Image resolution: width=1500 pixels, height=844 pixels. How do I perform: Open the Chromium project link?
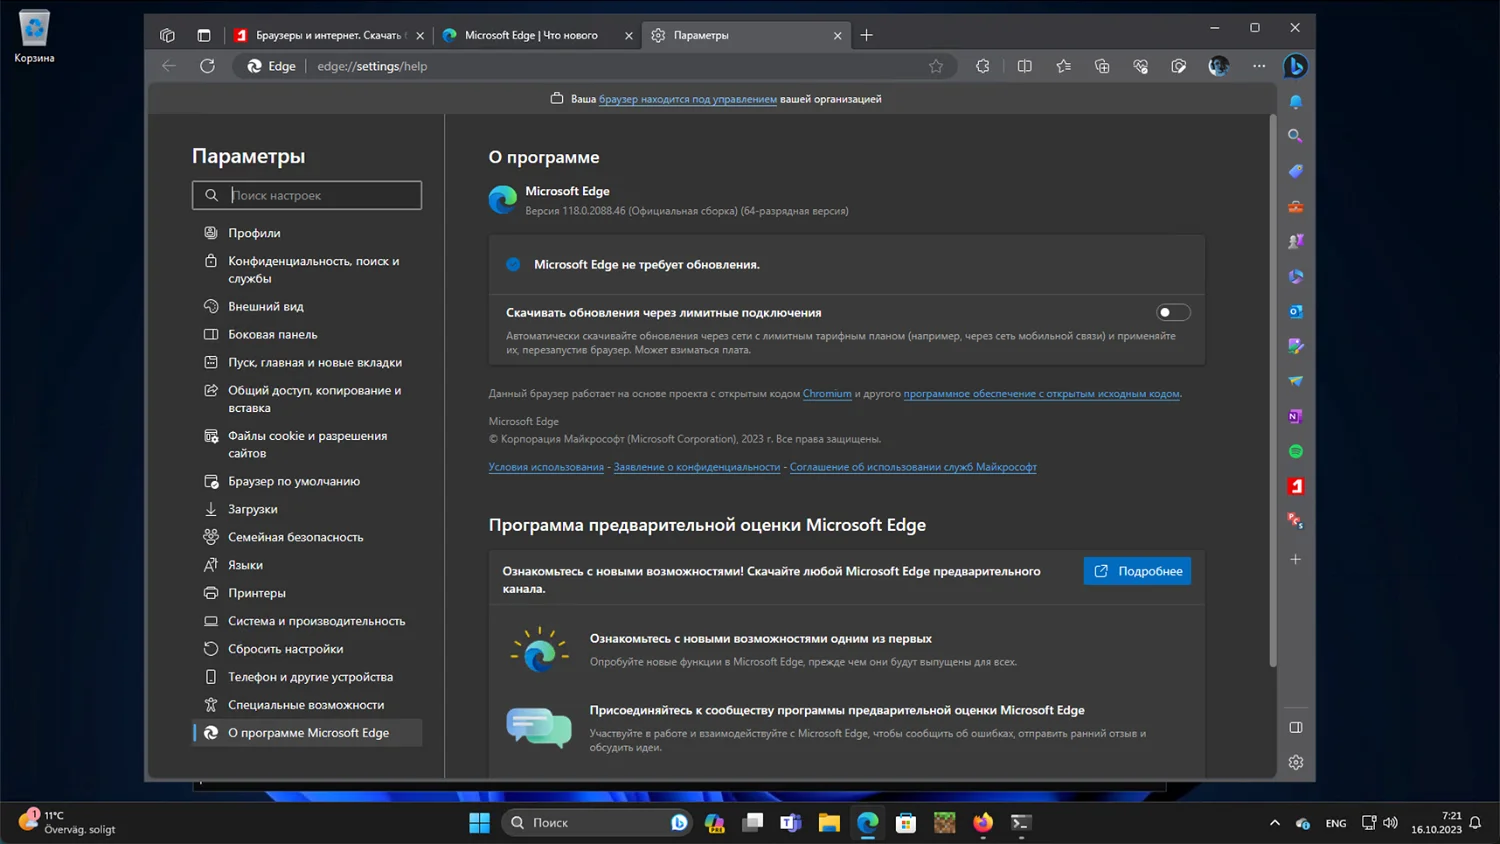[827, 393]
